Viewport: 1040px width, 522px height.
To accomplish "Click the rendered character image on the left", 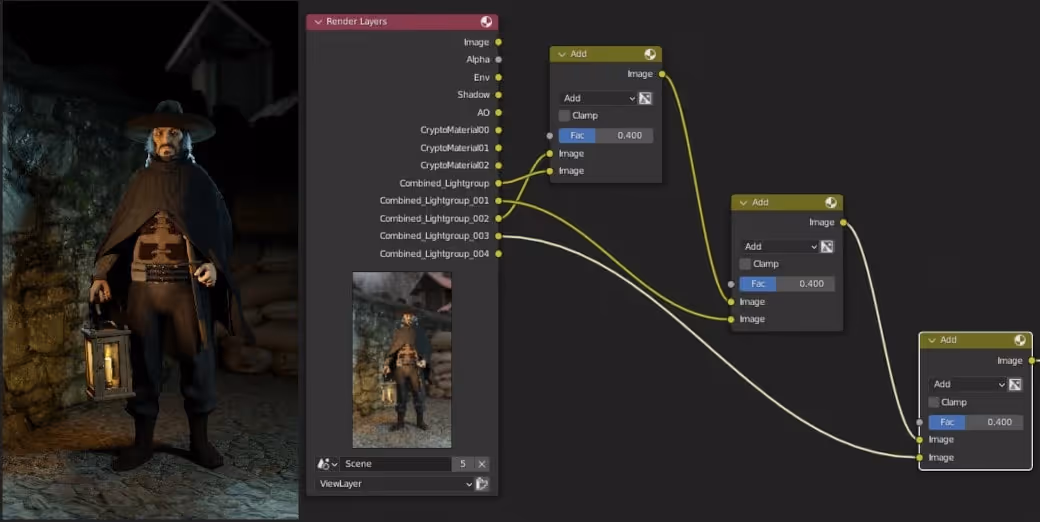I will 149,261.
